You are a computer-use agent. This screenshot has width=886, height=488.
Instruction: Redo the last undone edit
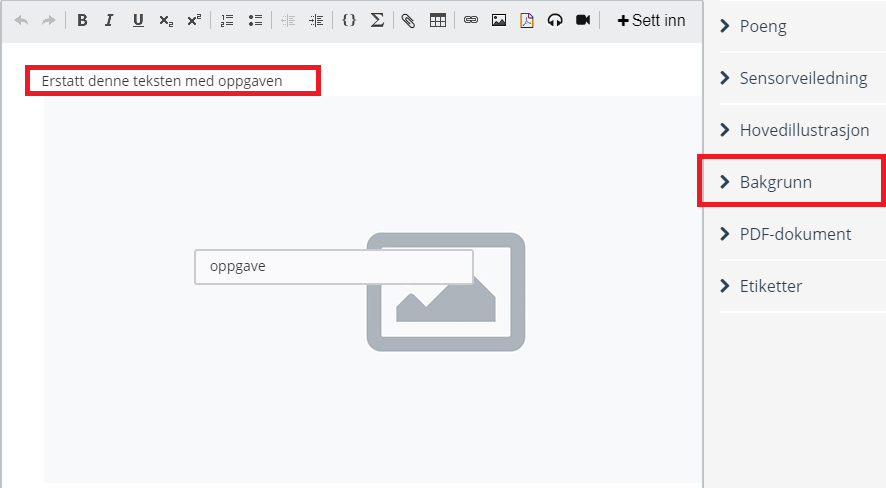(x=49, y=21)
